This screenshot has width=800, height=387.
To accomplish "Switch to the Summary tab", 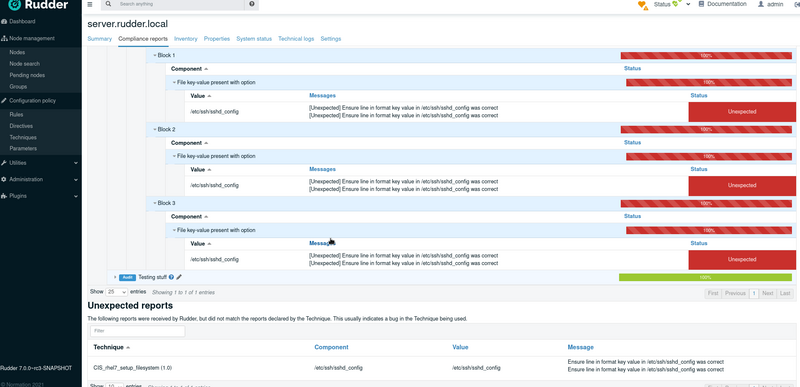I will tap(99, 39).
